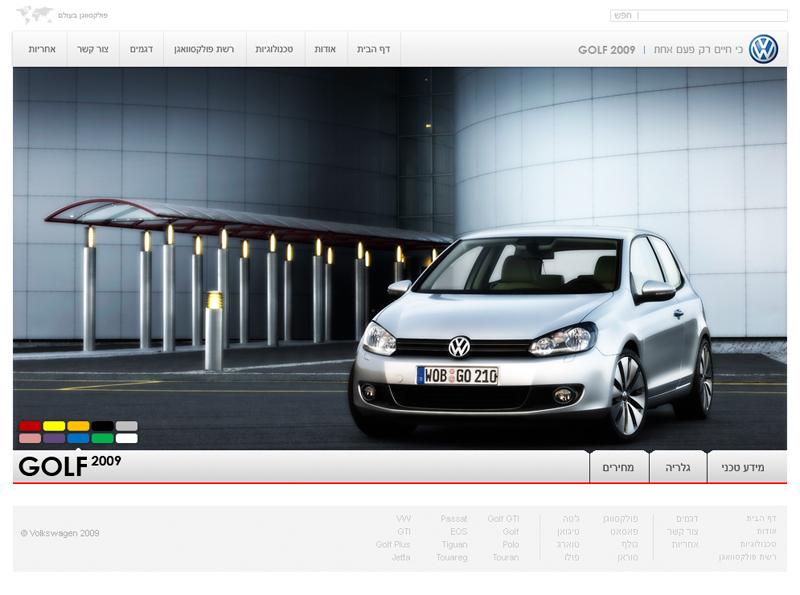Click the GOLF 2009 title in the header
800x595 pixels.
pos(607,50)
